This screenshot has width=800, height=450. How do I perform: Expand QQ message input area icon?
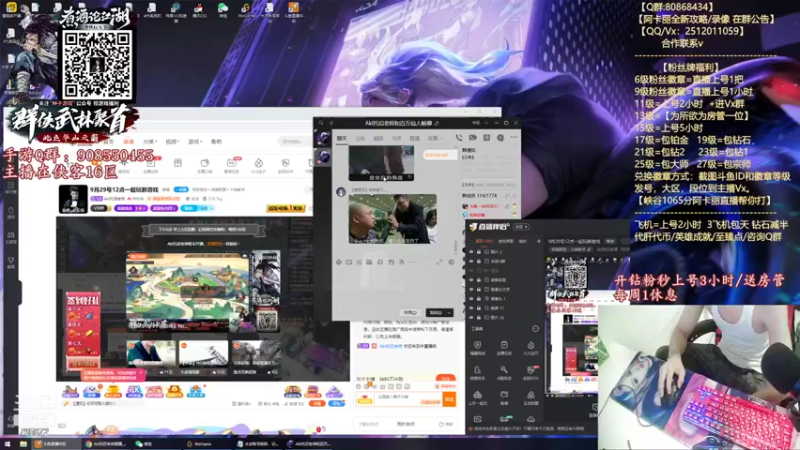(439, 262)
